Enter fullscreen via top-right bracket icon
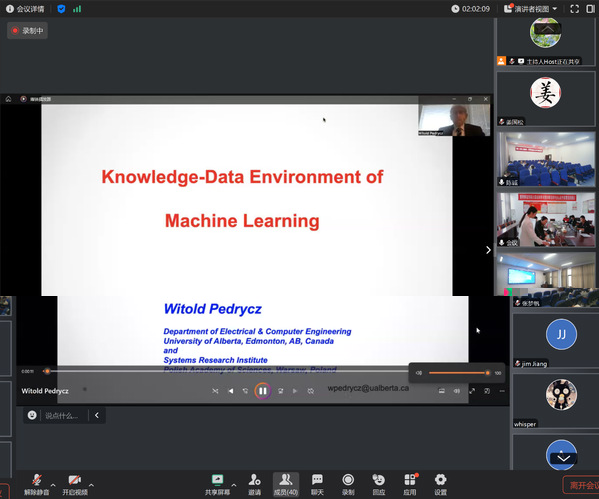The image size is (599, 499). click(575, 9)
